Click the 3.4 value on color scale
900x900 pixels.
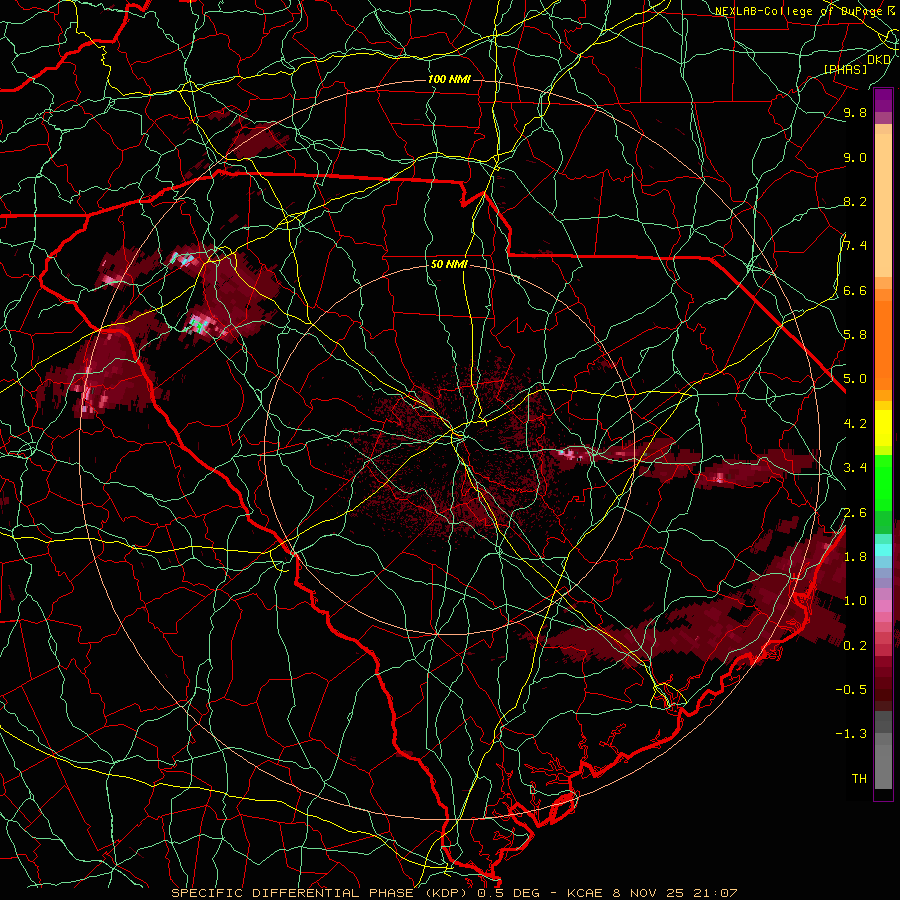[x=855, y=467]
